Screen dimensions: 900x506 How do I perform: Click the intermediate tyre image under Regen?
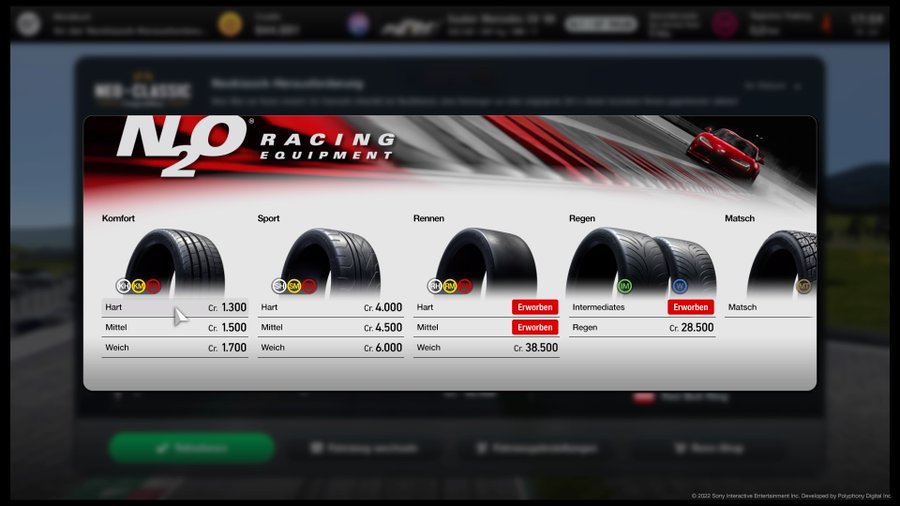[617, 262]
